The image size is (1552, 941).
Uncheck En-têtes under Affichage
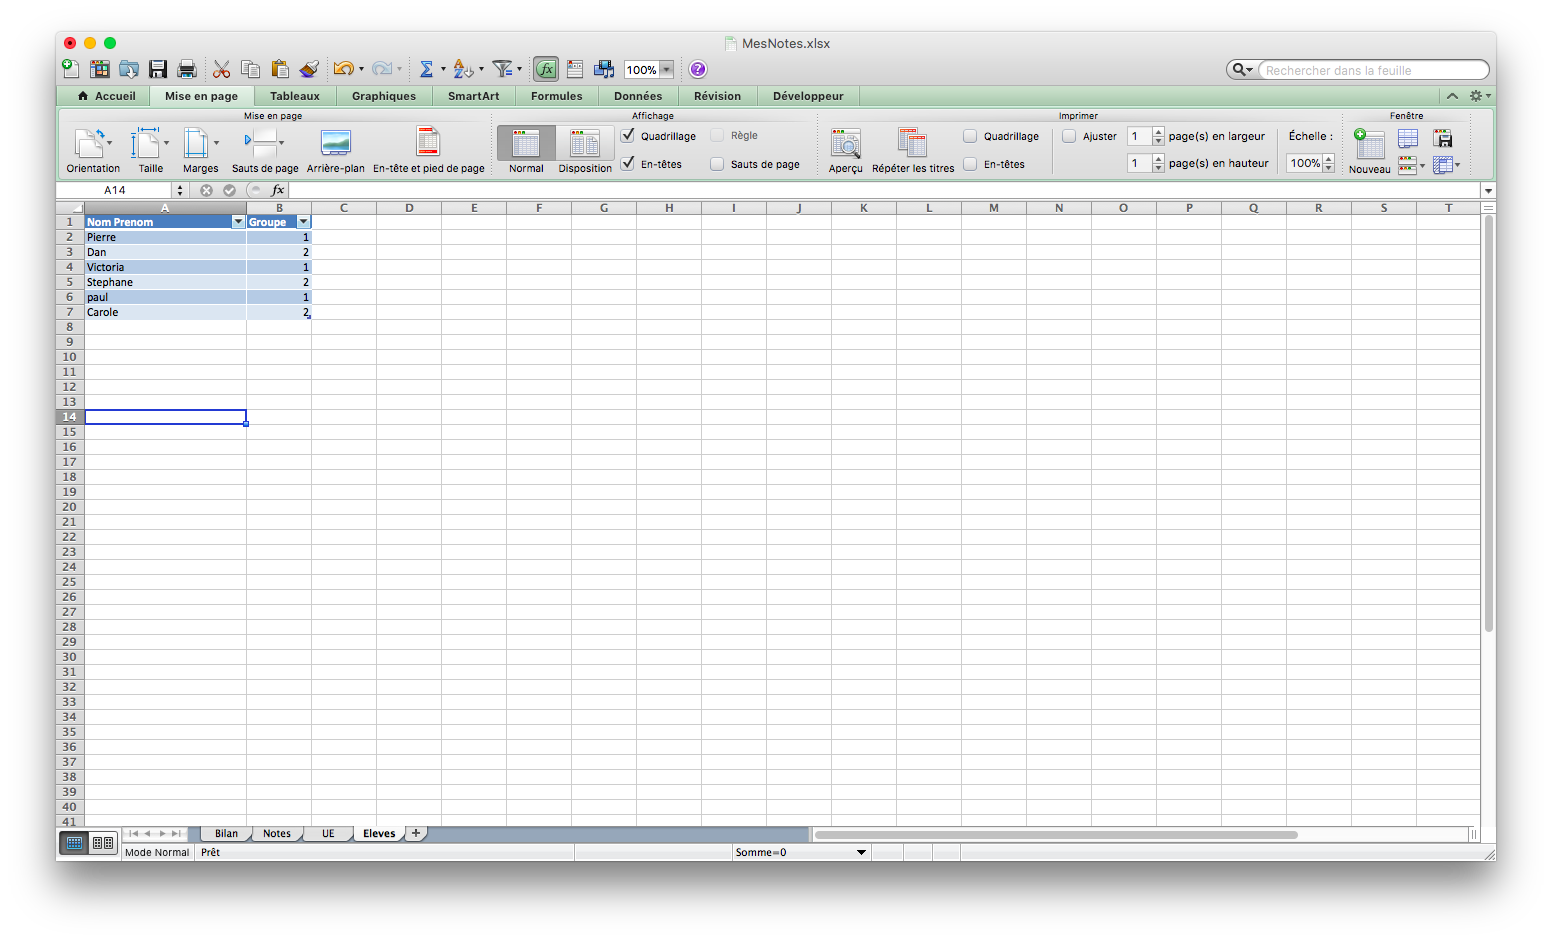(628, 163)
